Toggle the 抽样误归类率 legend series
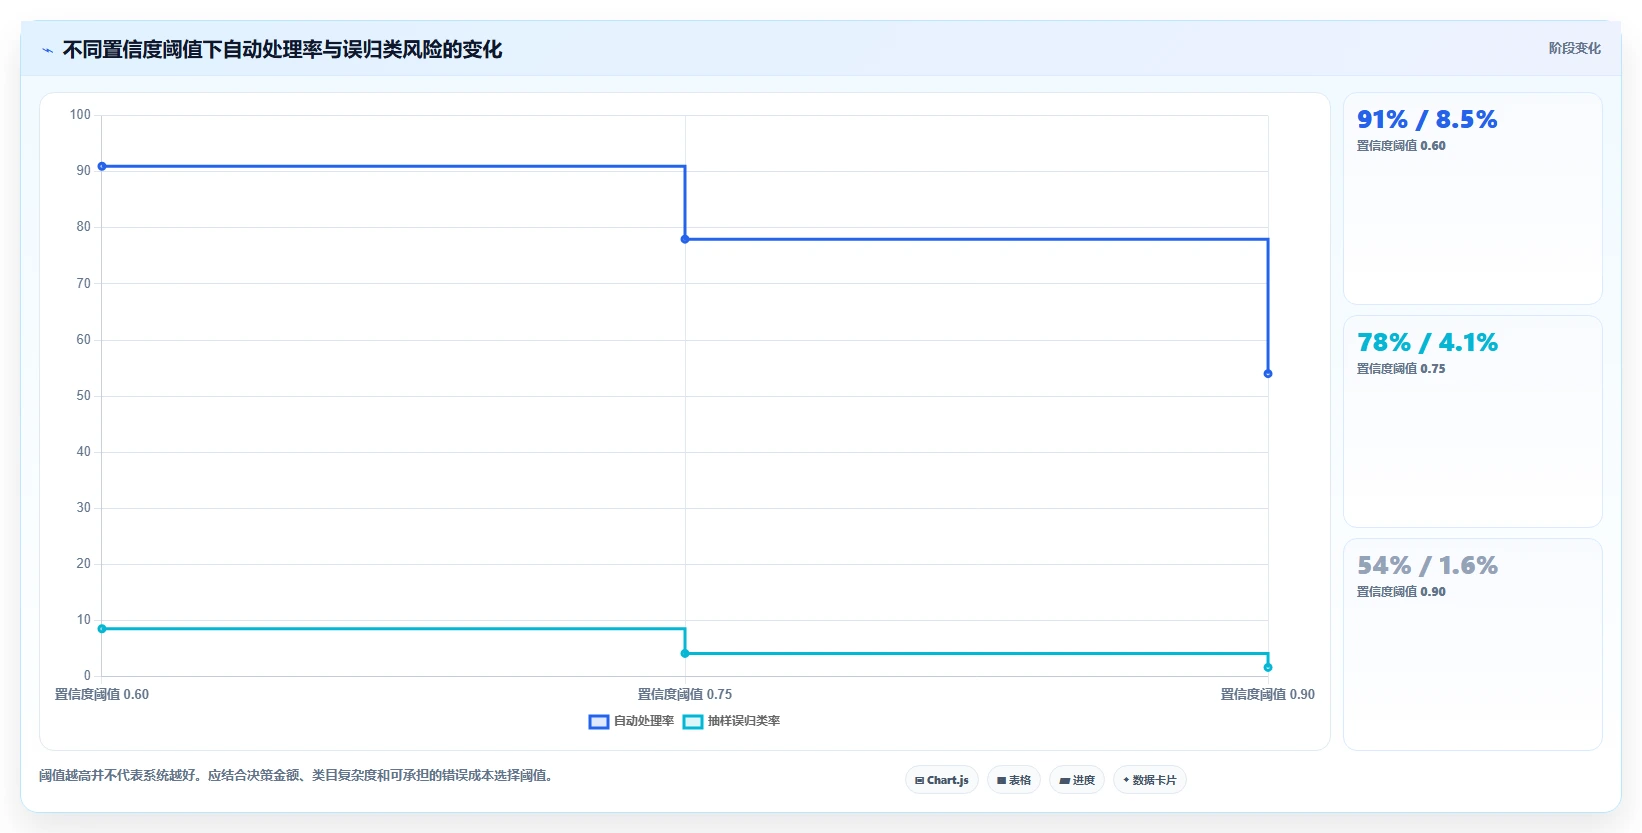 click(731, 721)
